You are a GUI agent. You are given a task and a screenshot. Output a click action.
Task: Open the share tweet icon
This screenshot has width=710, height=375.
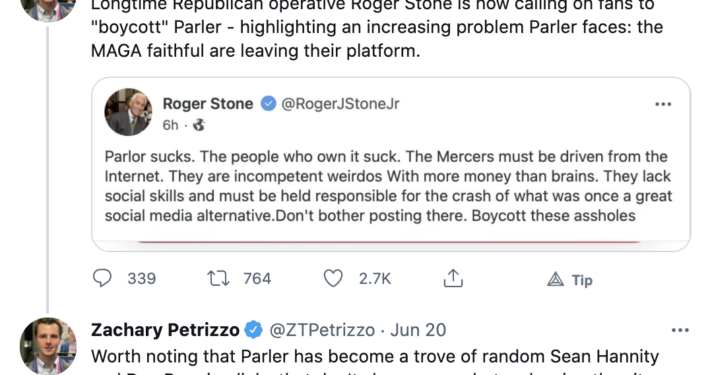tap(453, 278)
